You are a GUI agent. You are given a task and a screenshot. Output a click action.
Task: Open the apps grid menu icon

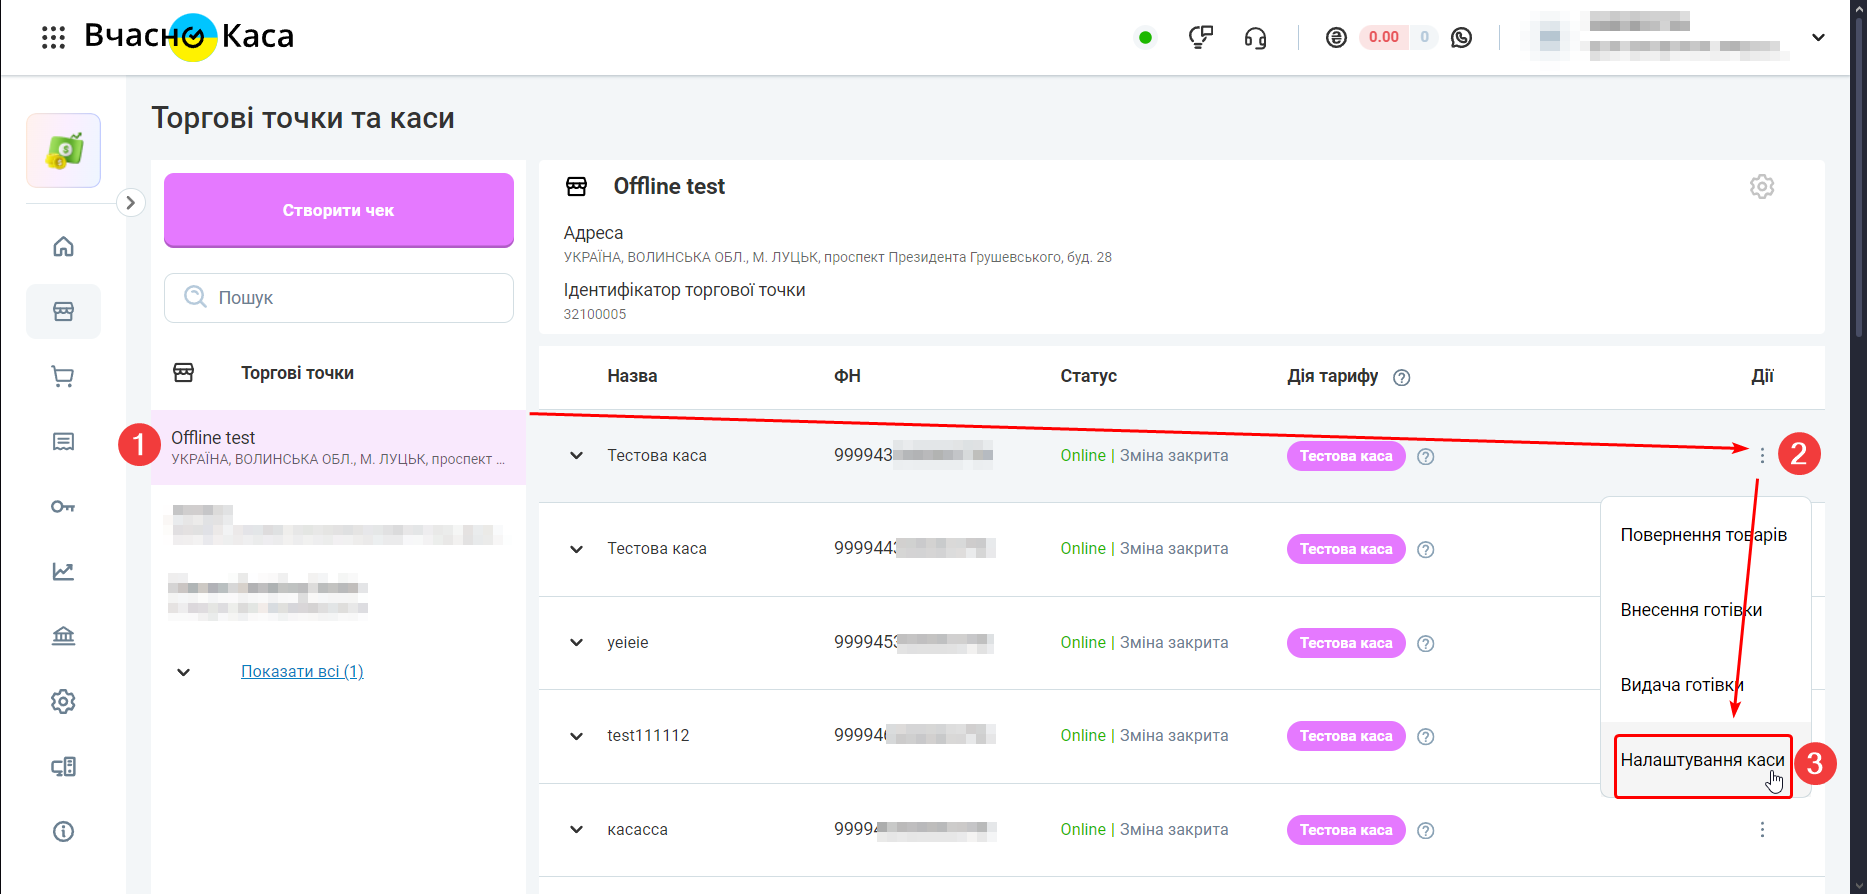[x=53, y=38]
